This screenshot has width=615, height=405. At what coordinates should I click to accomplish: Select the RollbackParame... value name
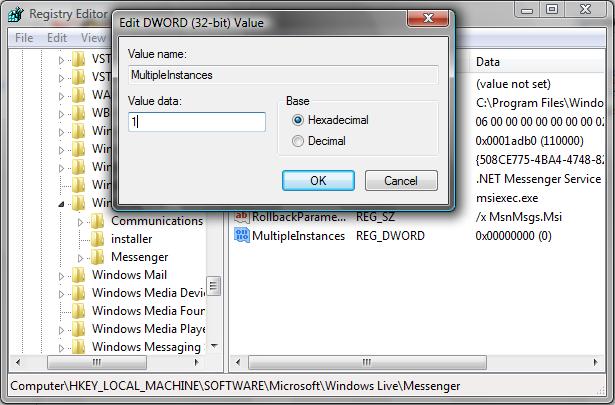click(x=299, y=217)
